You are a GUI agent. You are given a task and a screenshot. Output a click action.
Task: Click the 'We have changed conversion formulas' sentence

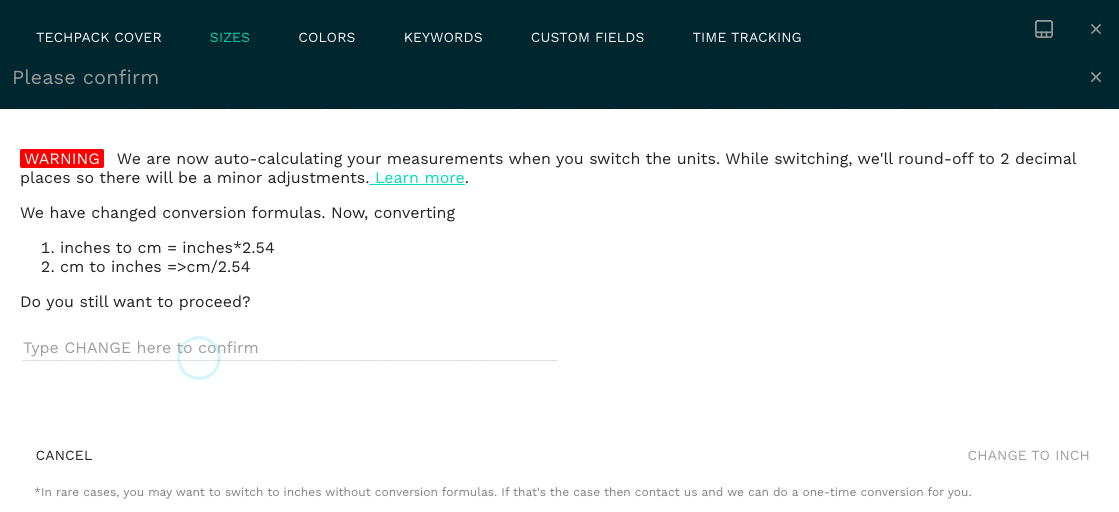(x=238, y=213)
